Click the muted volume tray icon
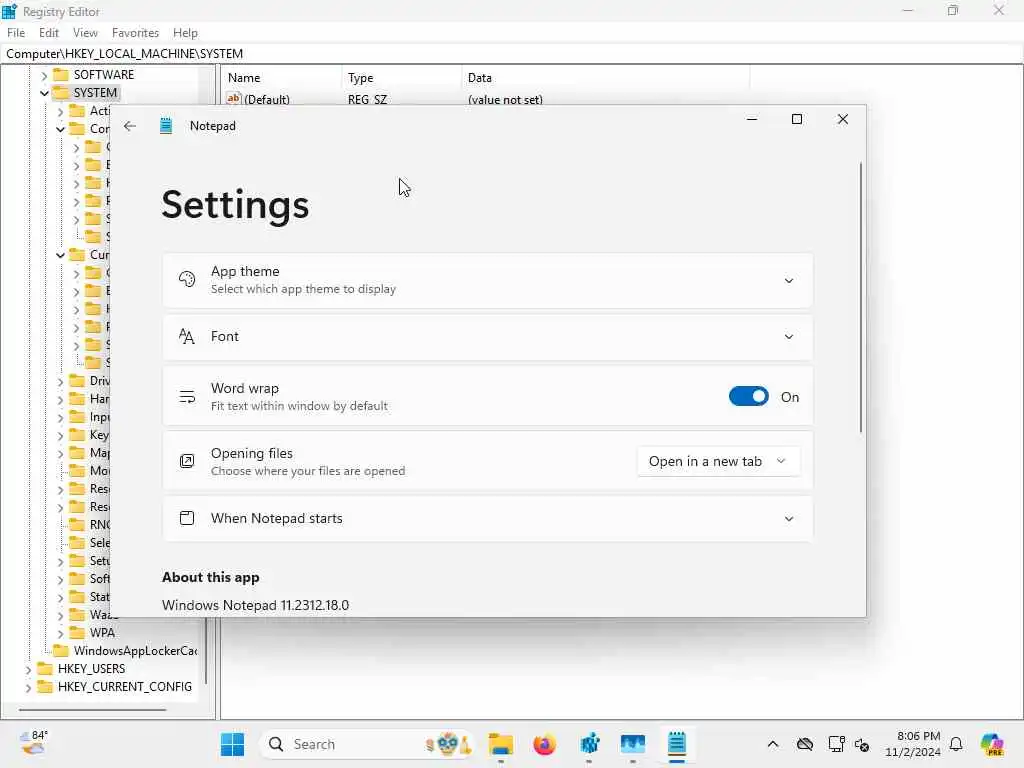1024x768 pixels. pos(861,744)
